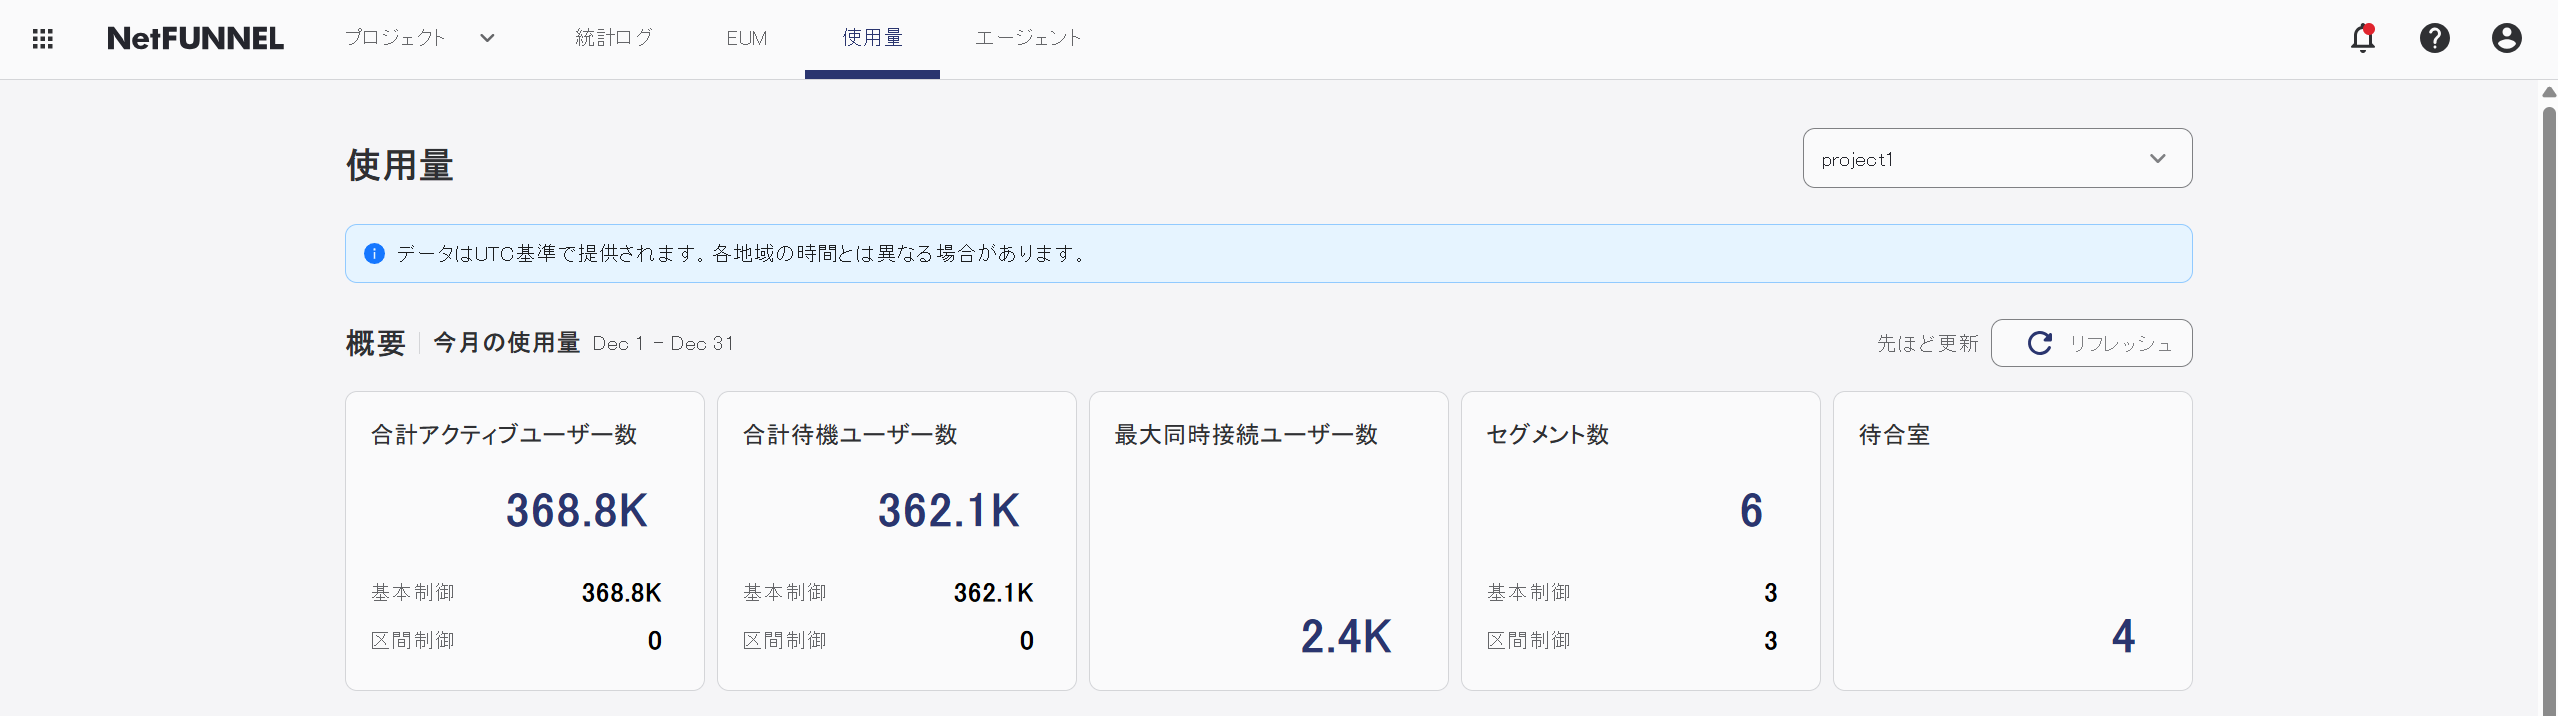Select the 使用量 tab
This screenshot has height=716, width=2558.
tap(872, 38)
